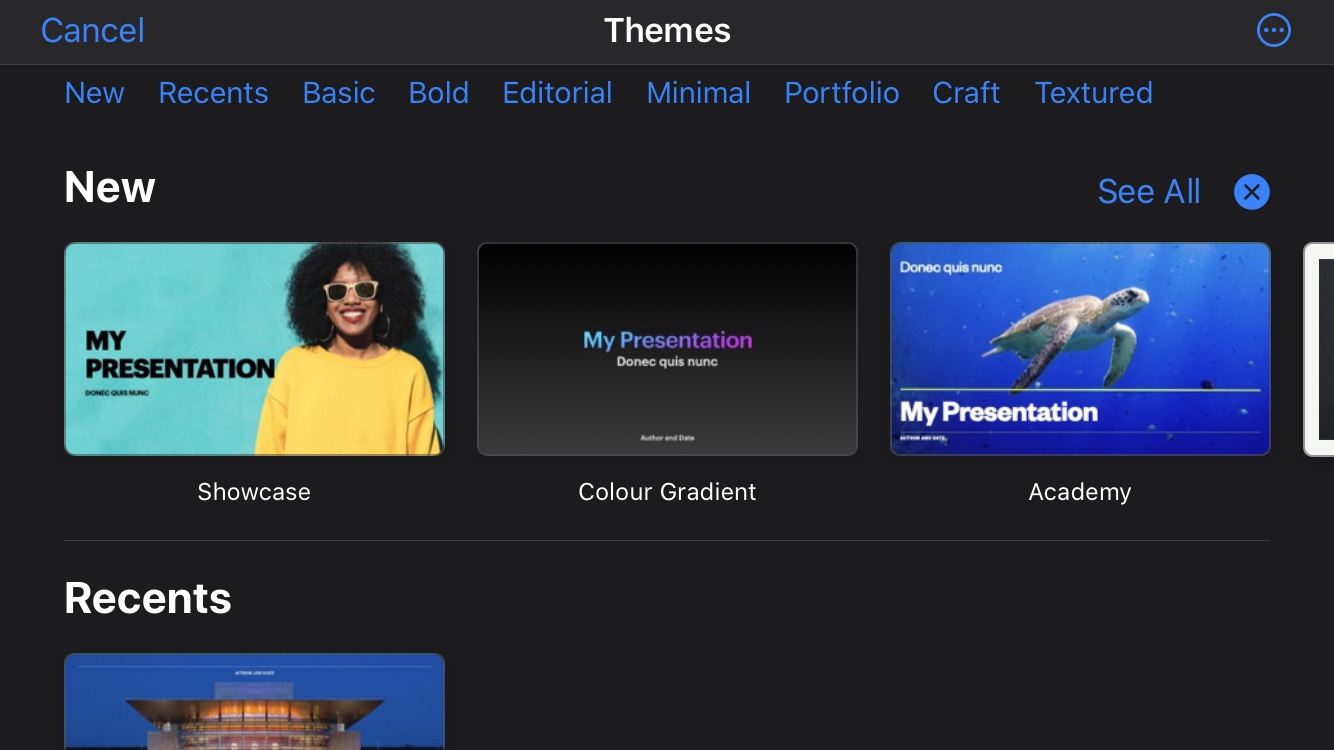Open the Editorial themes category
The image size is (1334, 750).
557,93
